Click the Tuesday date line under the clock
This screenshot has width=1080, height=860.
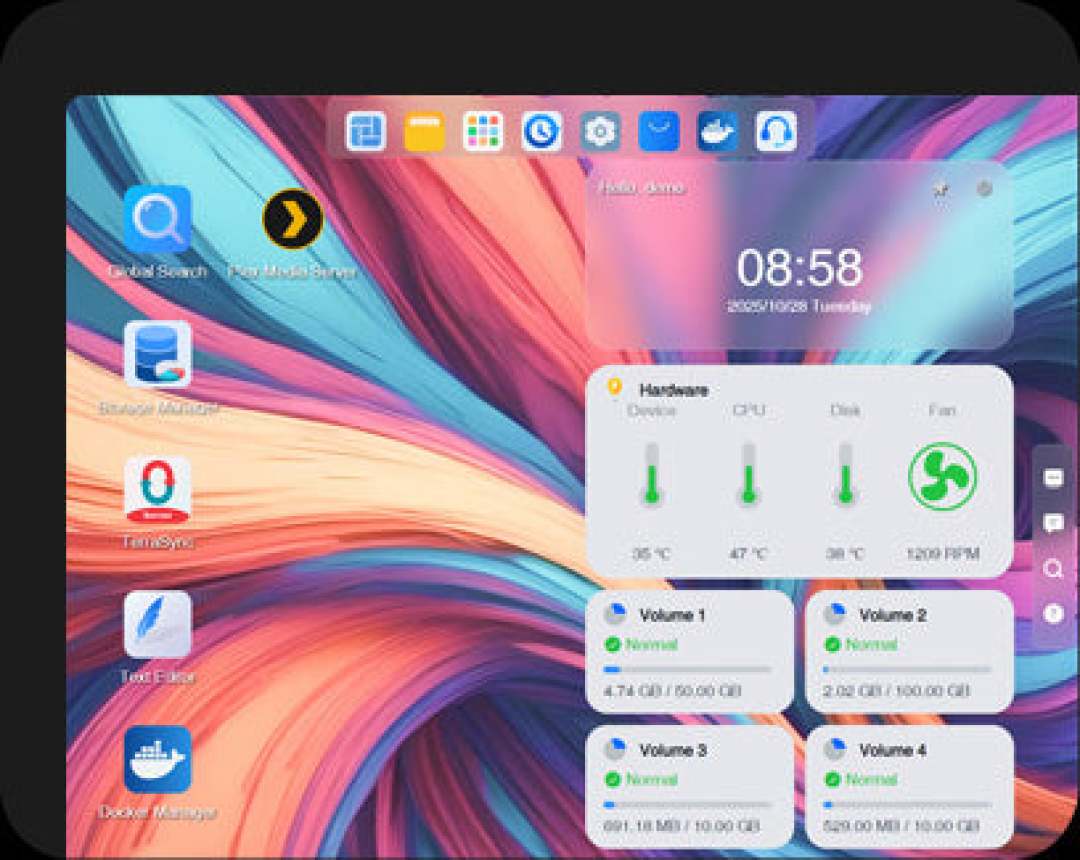click(x=799, y=306)
